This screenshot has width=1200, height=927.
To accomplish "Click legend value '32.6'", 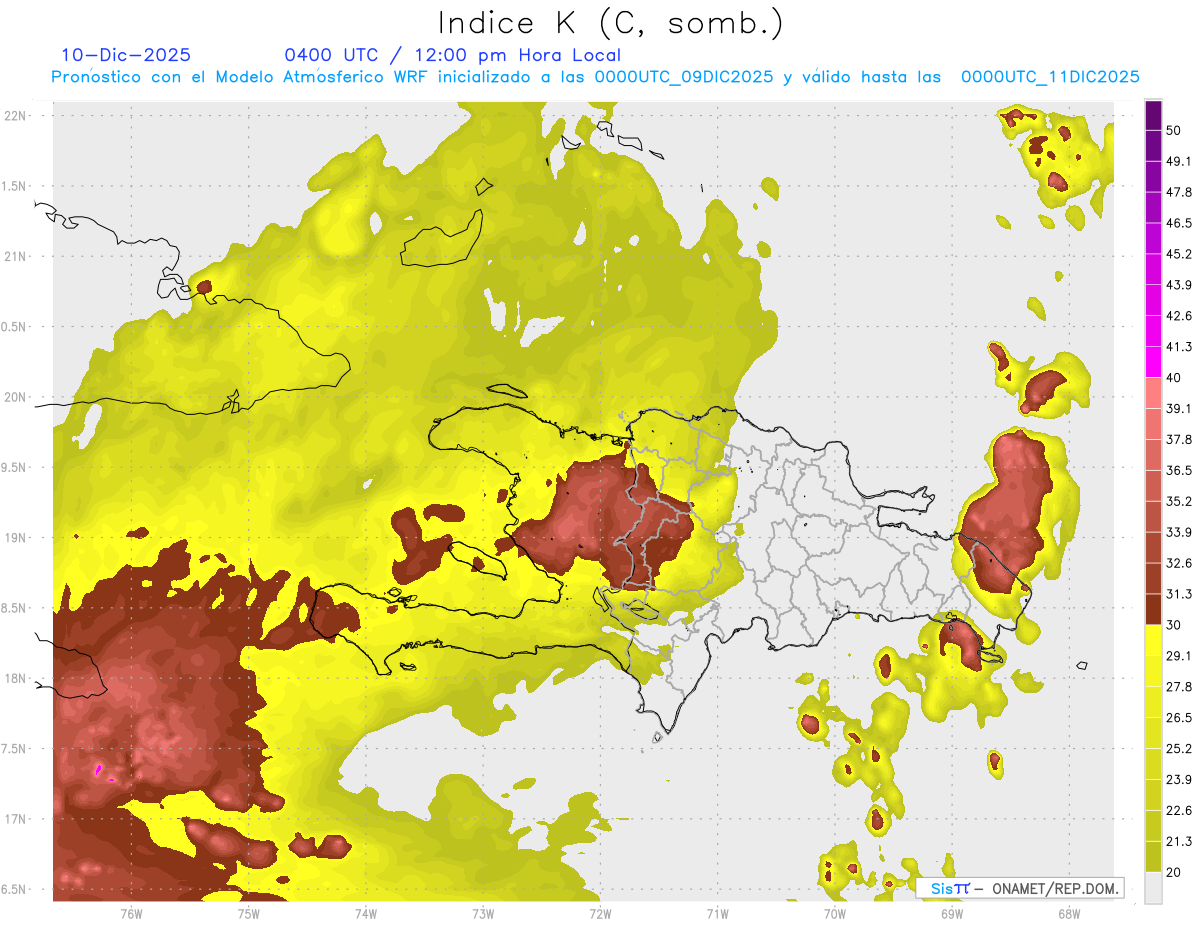I will [1179, 563].
